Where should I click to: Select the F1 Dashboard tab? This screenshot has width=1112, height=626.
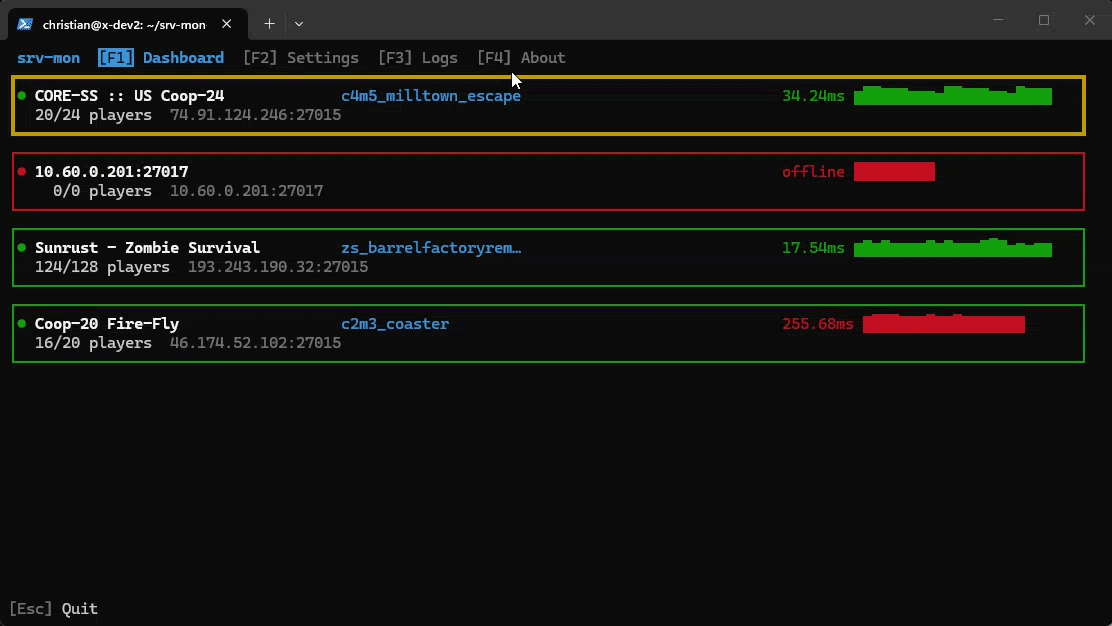click(x=161, y=57)
